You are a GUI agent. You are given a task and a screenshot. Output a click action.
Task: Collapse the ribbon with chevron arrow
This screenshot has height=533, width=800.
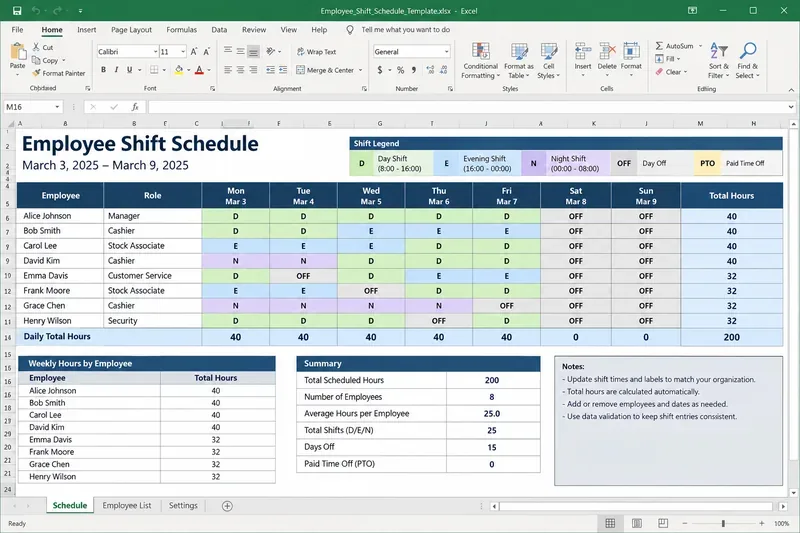(791, 90)
